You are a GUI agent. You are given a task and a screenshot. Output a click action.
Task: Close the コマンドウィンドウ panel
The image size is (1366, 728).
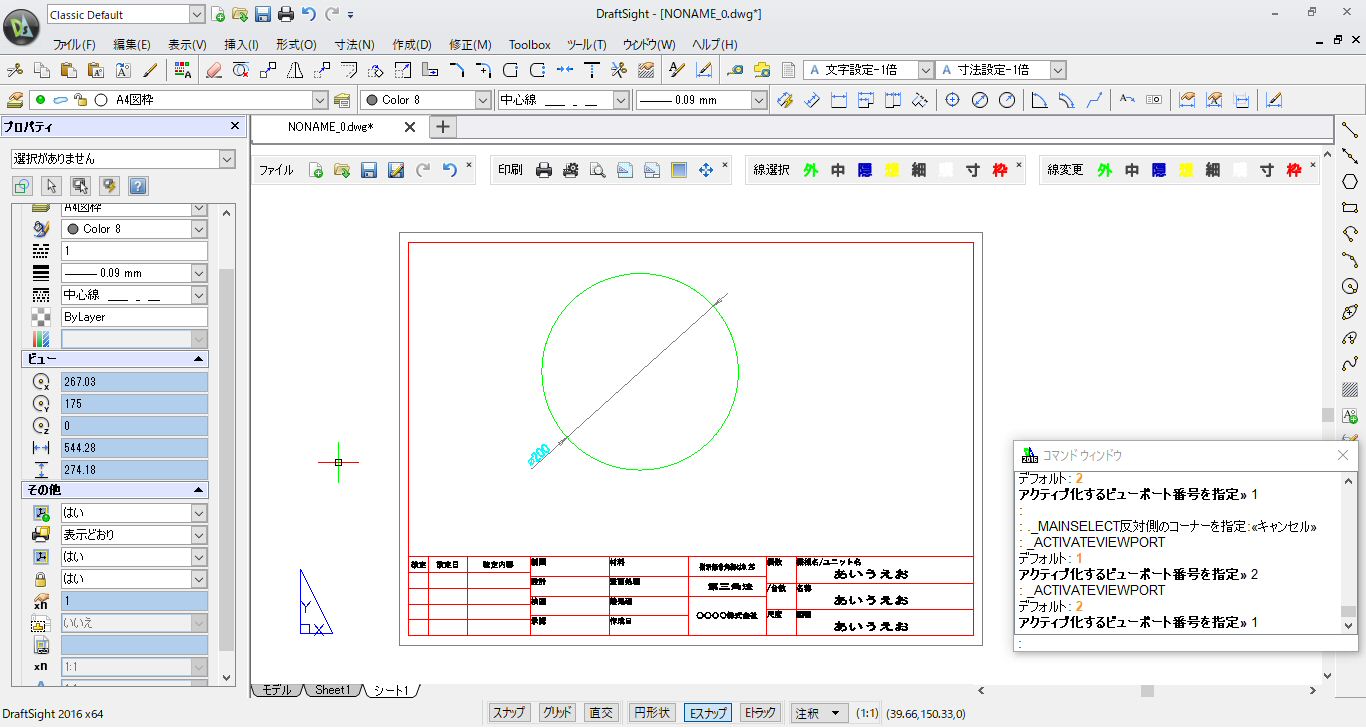tap(1343, 455)
